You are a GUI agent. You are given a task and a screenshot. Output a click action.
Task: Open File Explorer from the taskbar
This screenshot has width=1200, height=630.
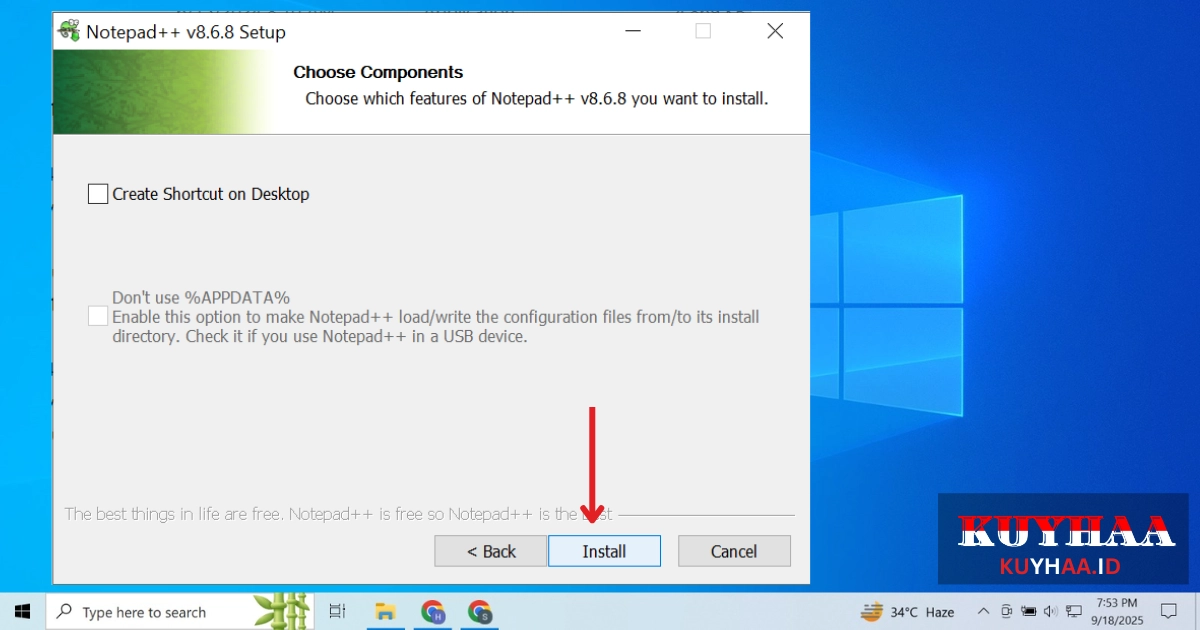coord(383,611)
